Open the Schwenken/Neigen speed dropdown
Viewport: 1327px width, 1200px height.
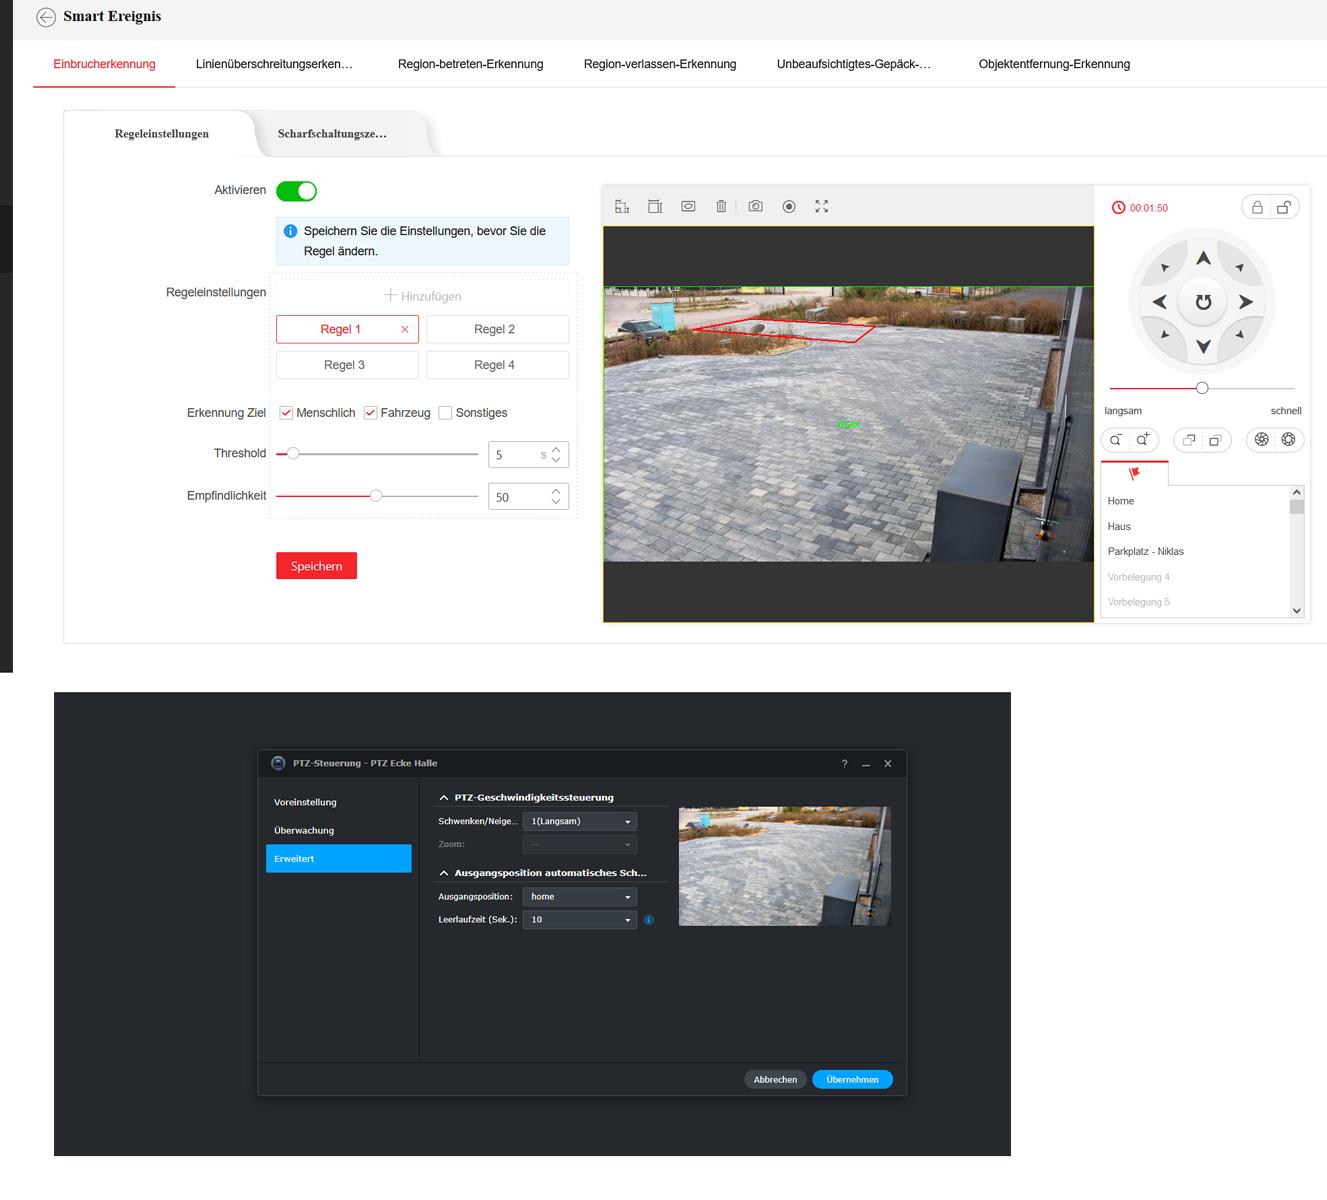(x=579, y=821)
